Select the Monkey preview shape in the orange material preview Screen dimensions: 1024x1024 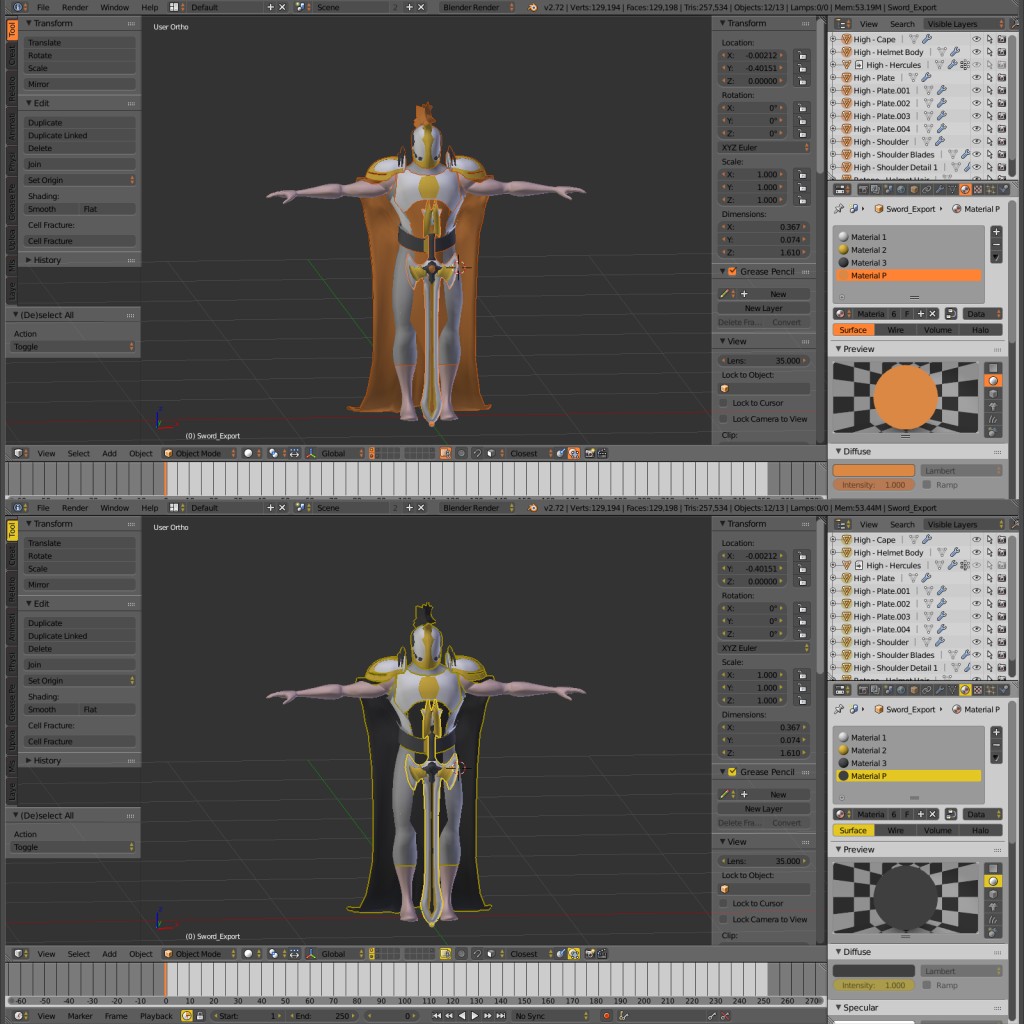(993, 407)
